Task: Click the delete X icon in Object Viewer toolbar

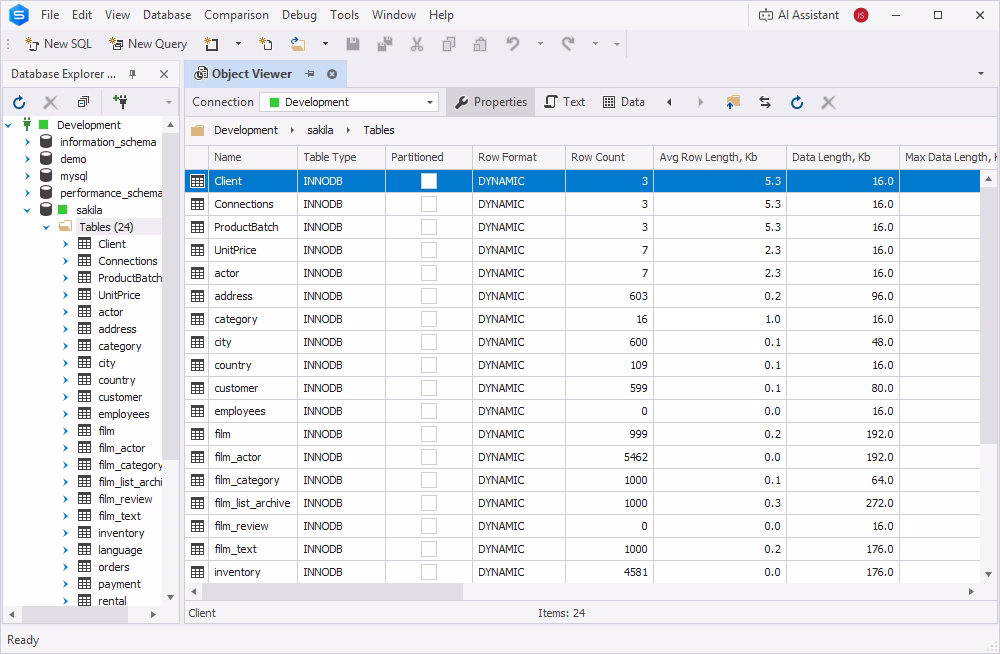Action: coord(828,102)
